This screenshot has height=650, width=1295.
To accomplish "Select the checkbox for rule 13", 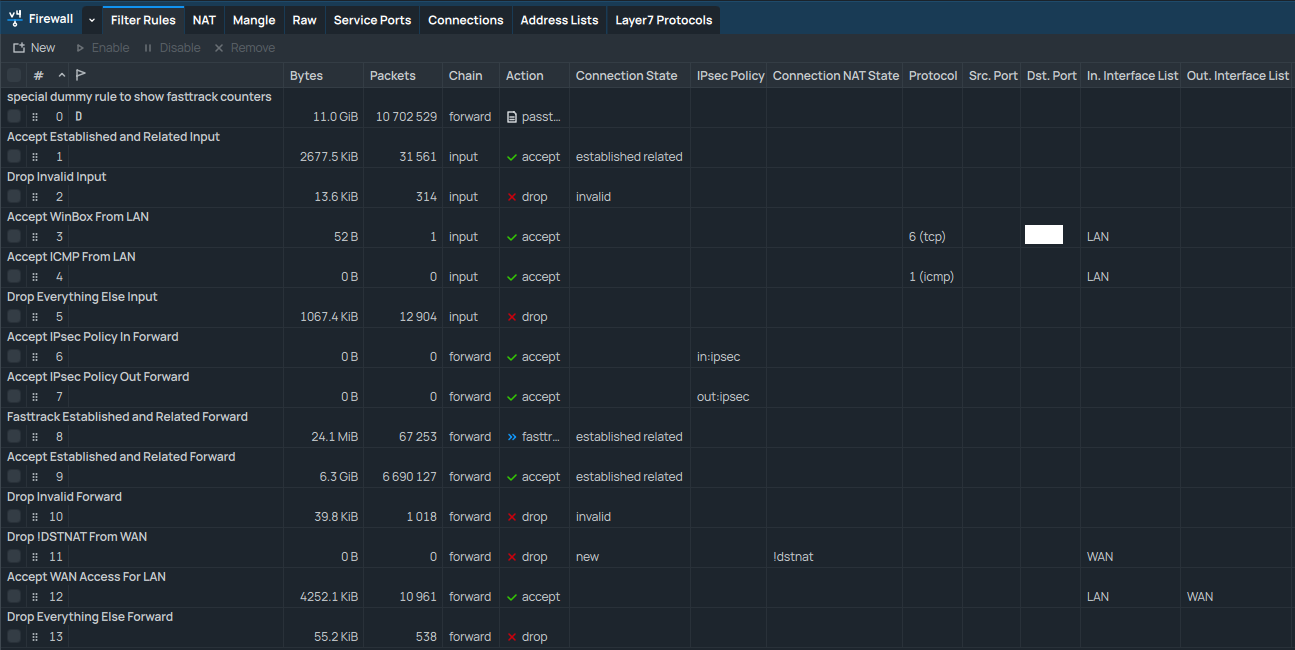I will tap(14, 636).
